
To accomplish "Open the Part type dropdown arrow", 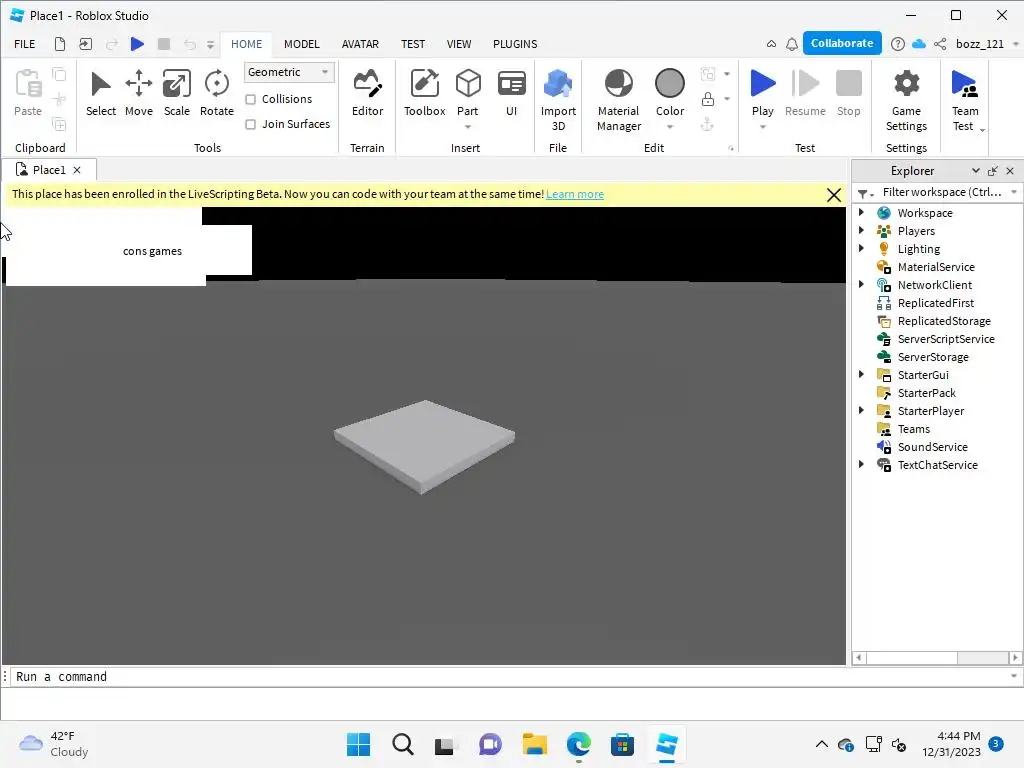I will [468, 127].
